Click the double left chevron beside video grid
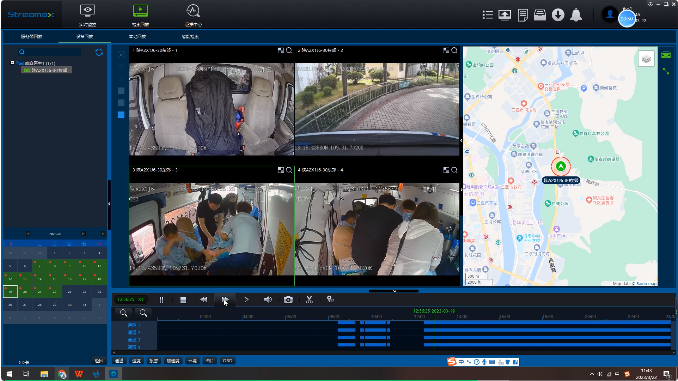 [x=121, y=67]
